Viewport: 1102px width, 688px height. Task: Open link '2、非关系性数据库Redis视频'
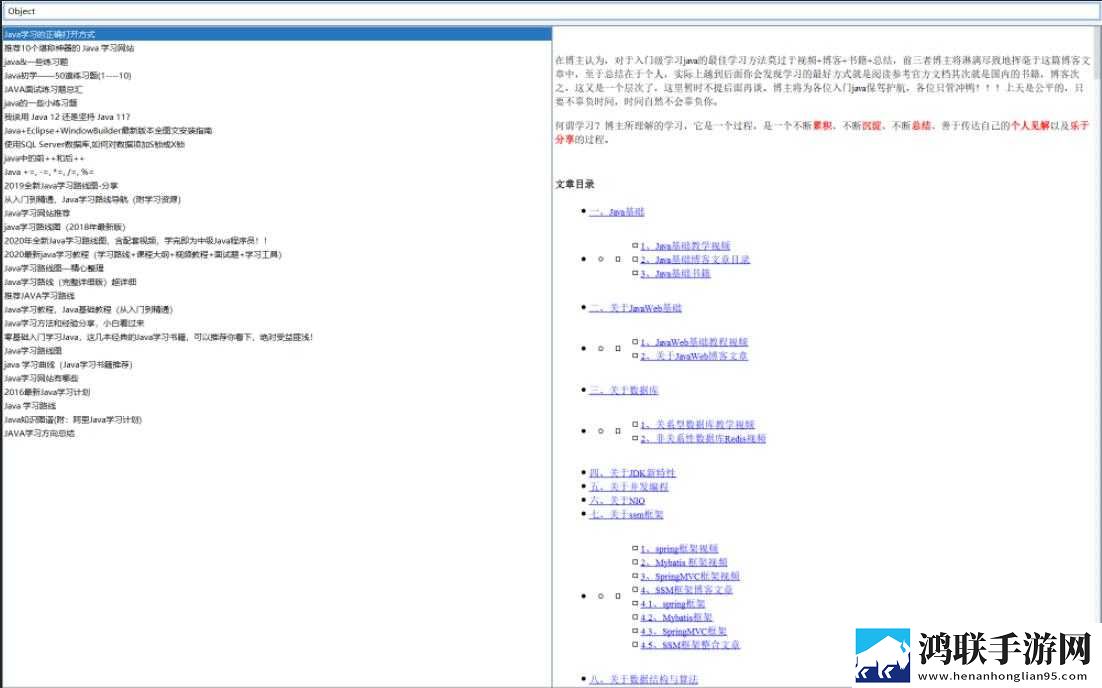(x=703, y=439)
